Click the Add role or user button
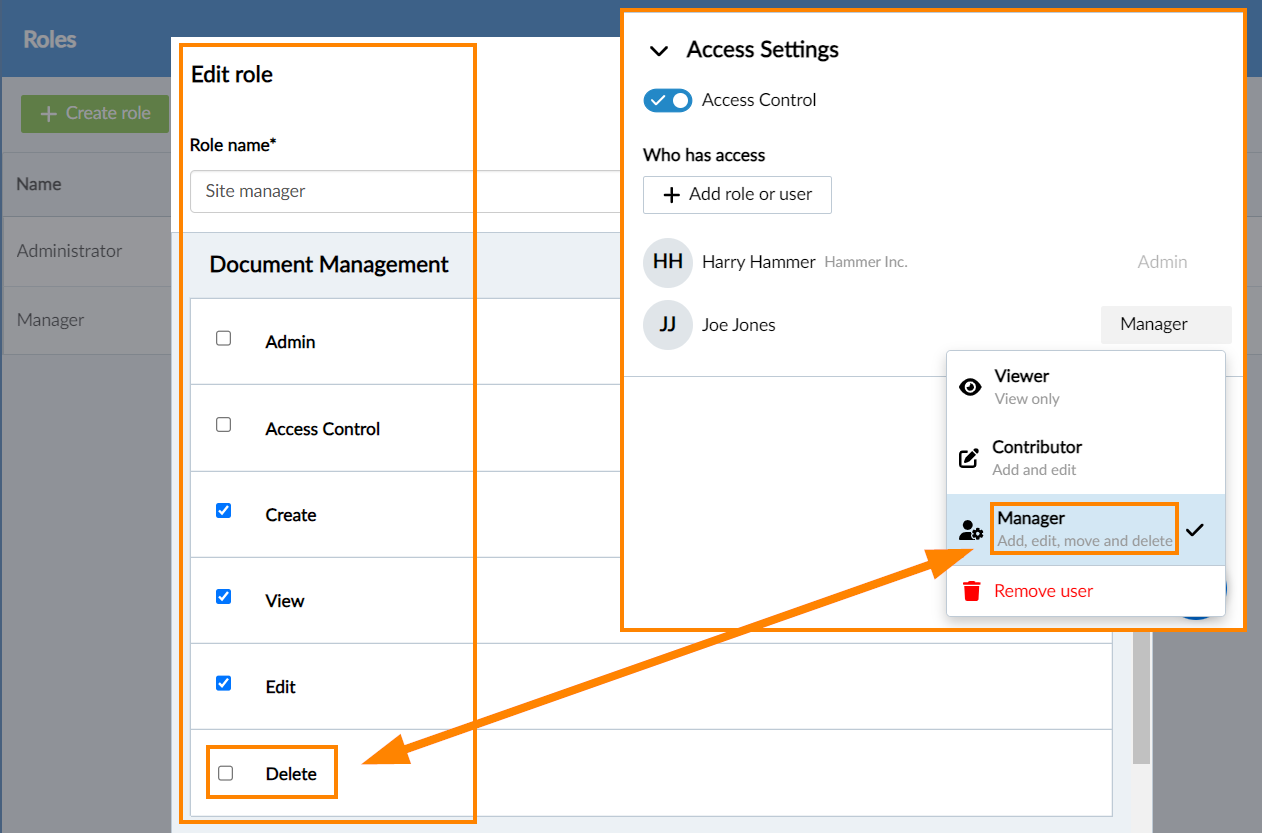The width and height of the screenshot is (1262, 833). (x=737, y=195)
